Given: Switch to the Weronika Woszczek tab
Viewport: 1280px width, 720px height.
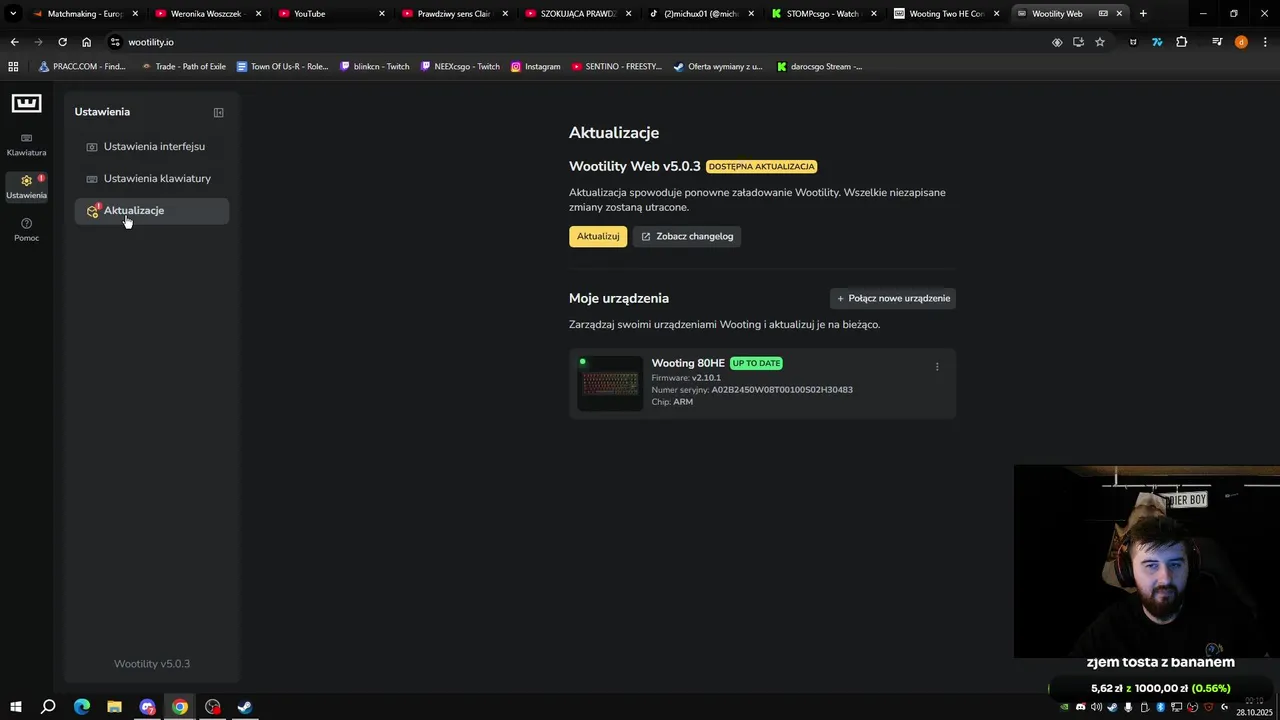Looking at the screenshot, I should point(207,14).
